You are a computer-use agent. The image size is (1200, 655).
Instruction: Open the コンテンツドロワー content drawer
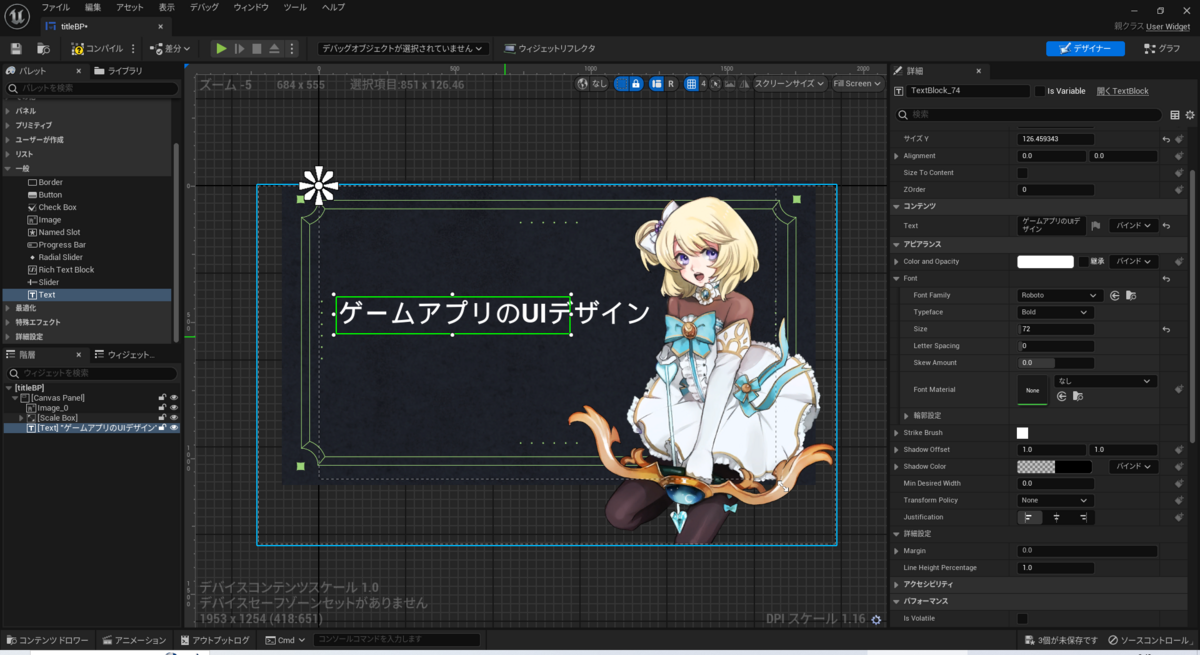47,640
